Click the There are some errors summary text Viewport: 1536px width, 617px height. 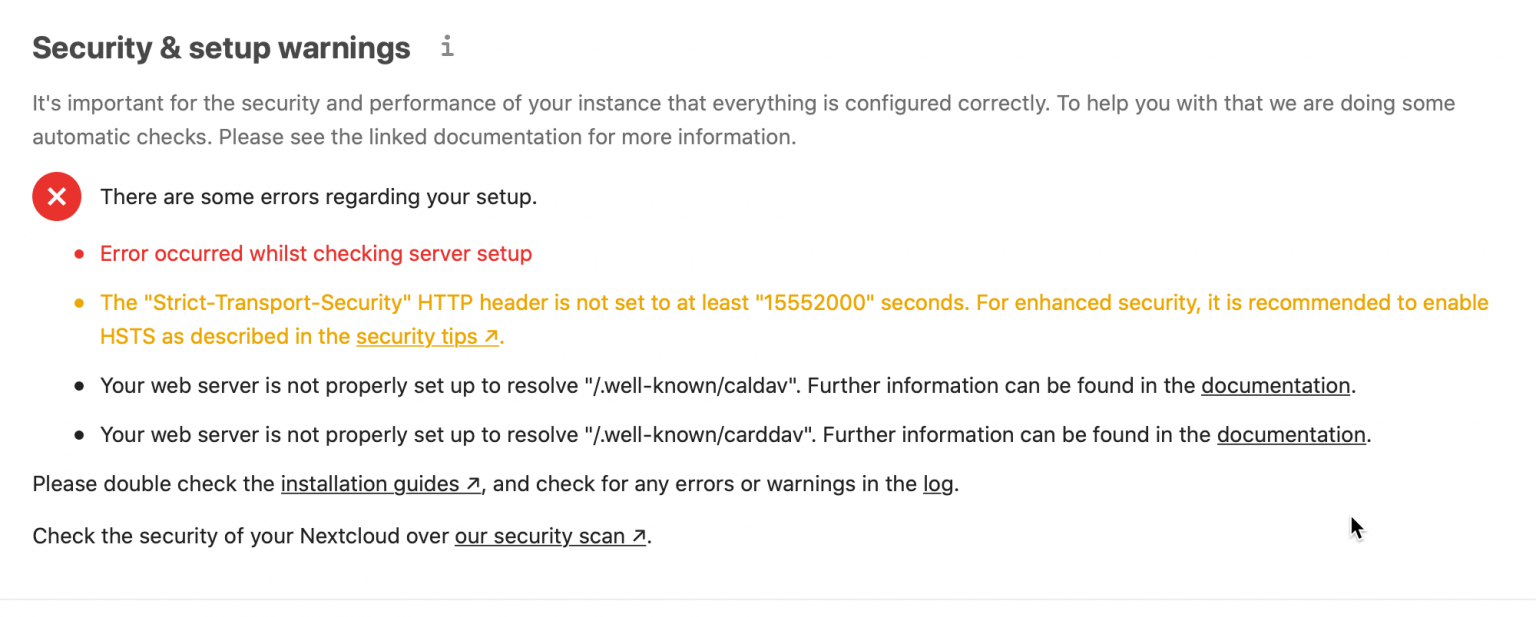(x=318, y=196)
